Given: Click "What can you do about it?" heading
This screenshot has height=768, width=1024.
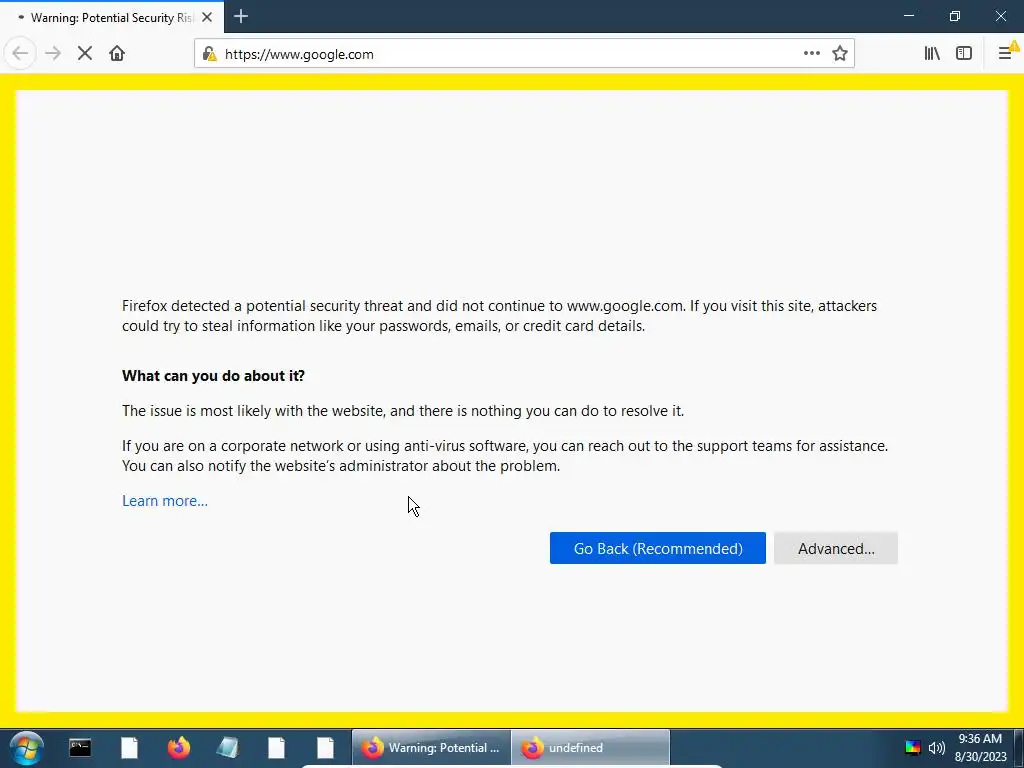Looking at the screenshot, I should click(214, 376).
